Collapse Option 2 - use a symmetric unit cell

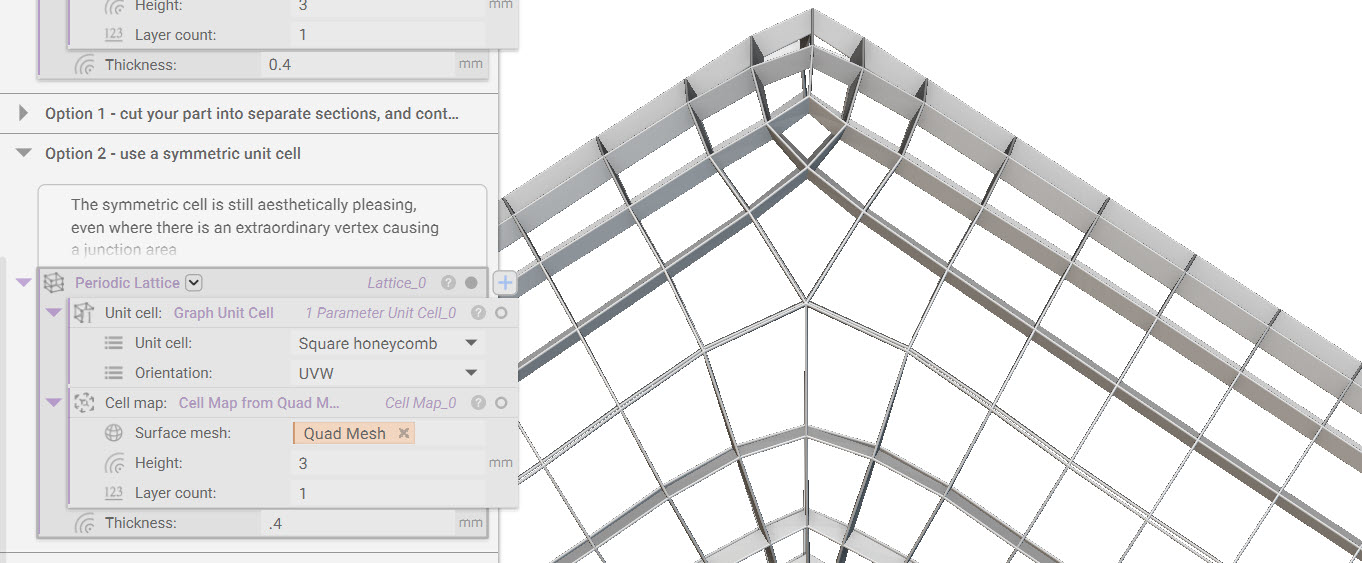[x=23, y=153]
